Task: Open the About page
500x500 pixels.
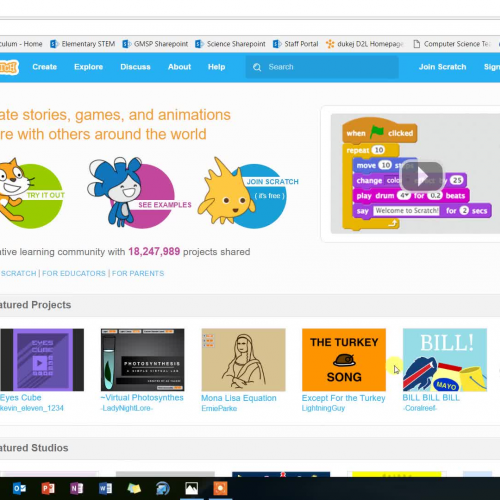Action: tap(179, 67)
